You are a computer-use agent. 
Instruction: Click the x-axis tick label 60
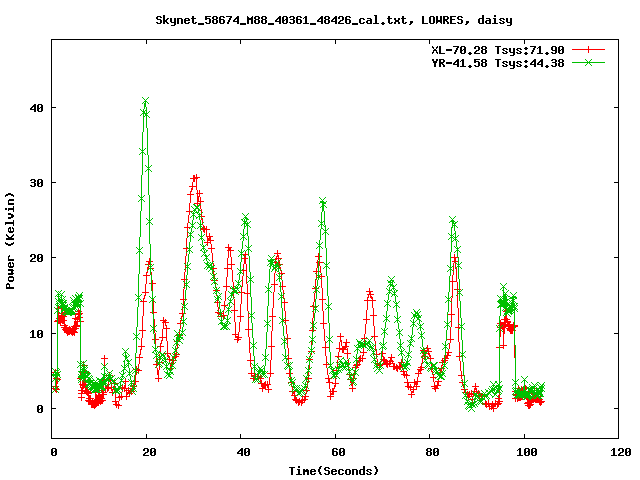[x=338, y=452]
